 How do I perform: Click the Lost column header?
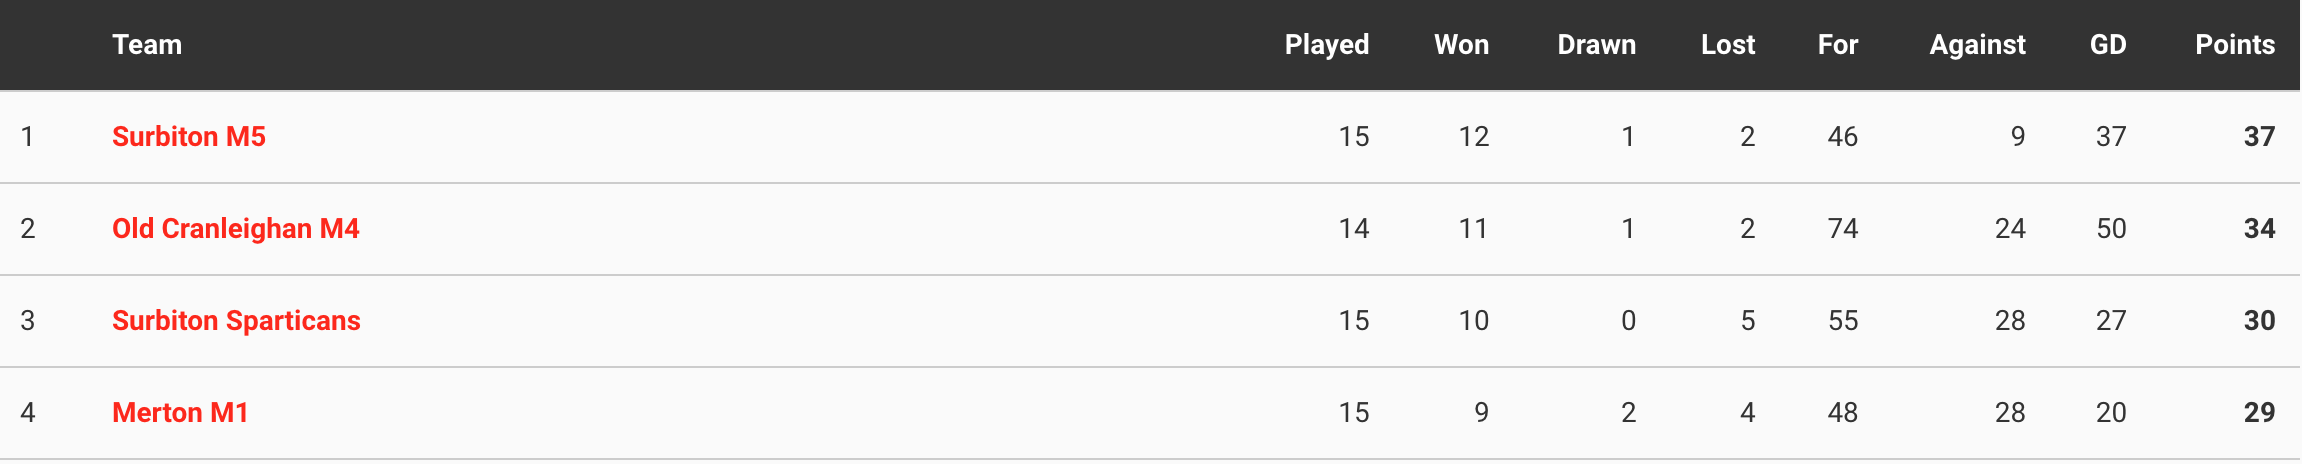click(1728, 45)
